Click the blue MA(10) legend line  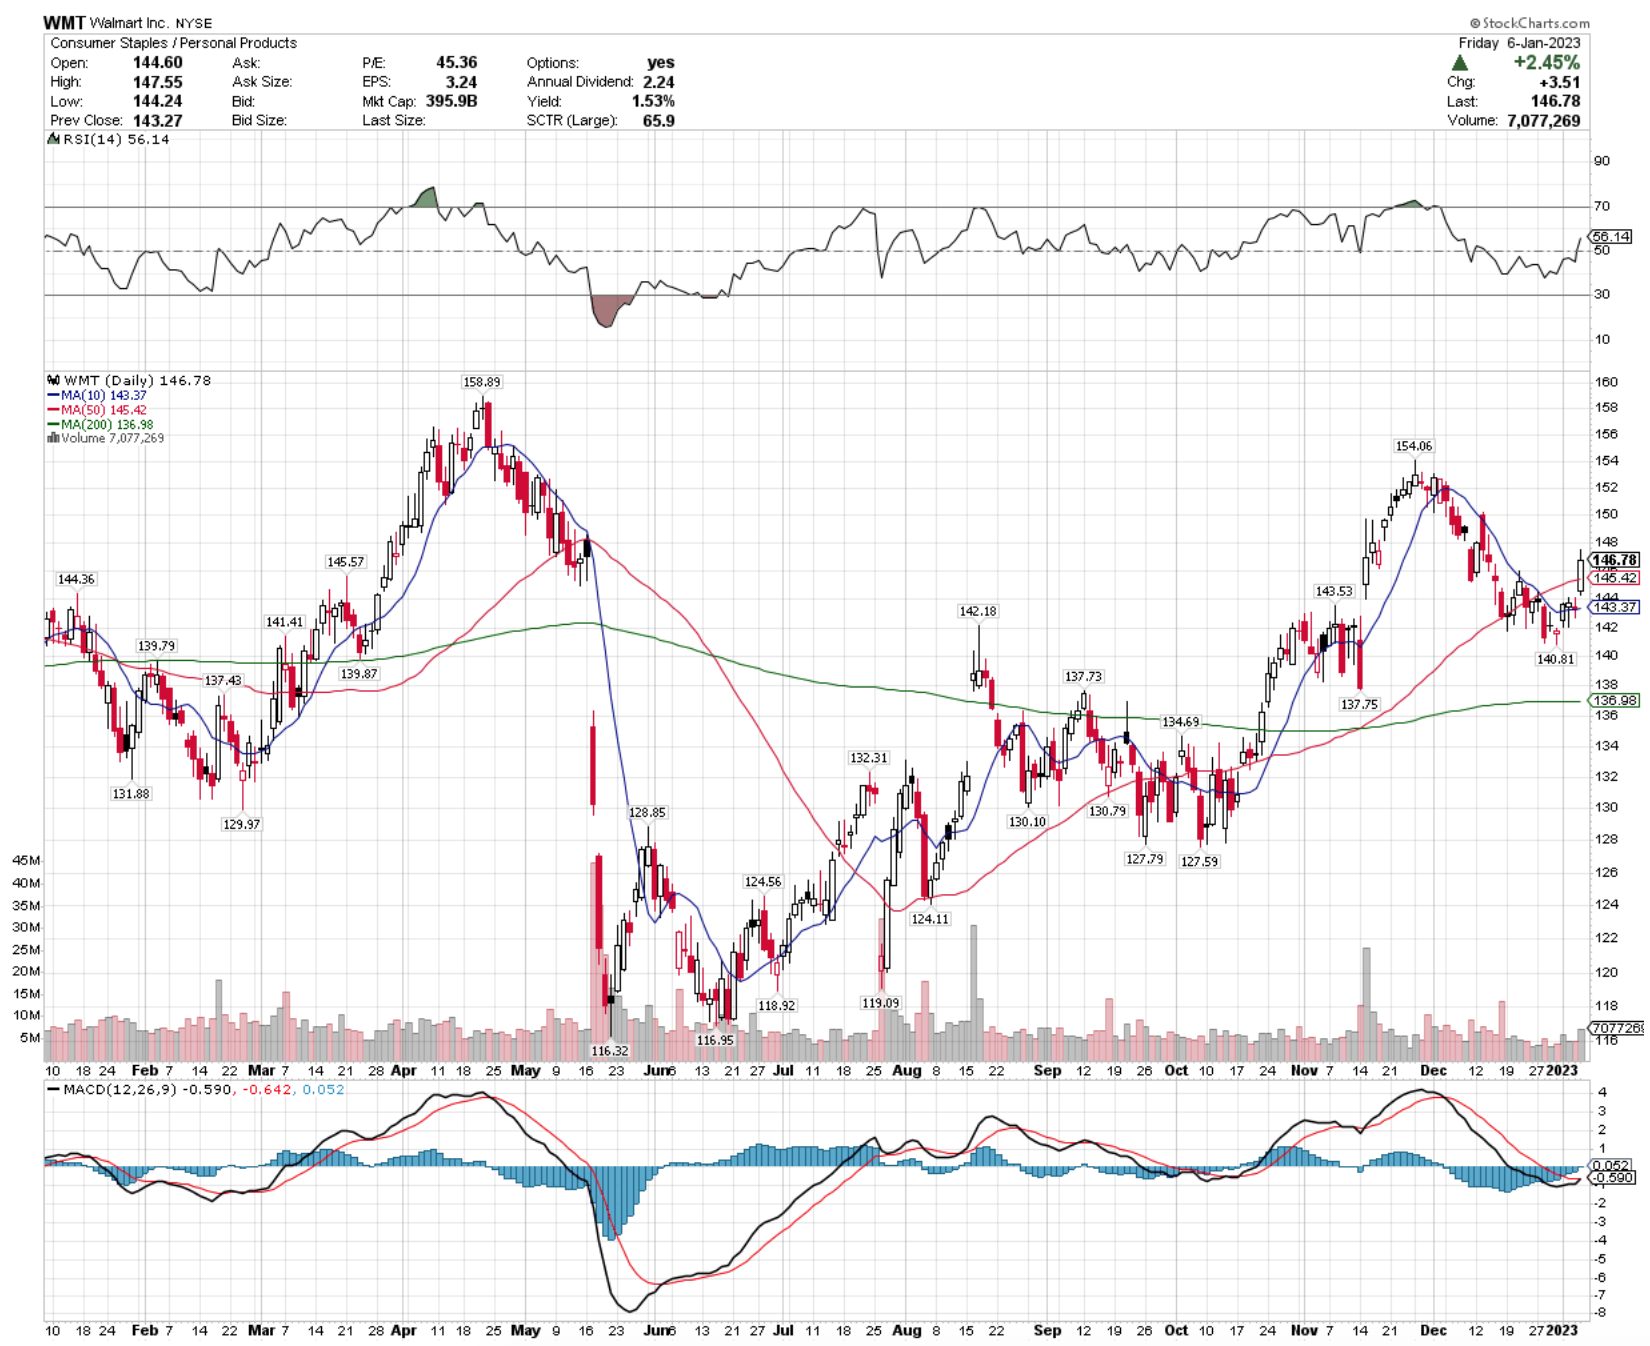pos(53,396)
